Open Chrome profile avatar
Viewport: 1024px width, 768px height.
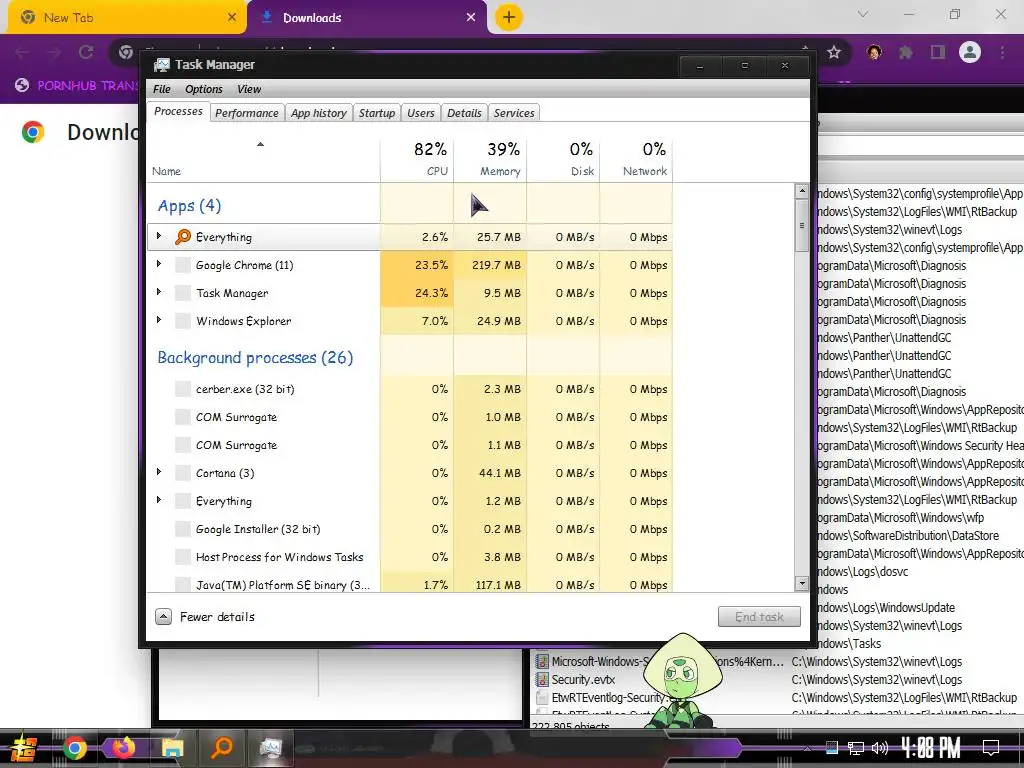(970, 52)
